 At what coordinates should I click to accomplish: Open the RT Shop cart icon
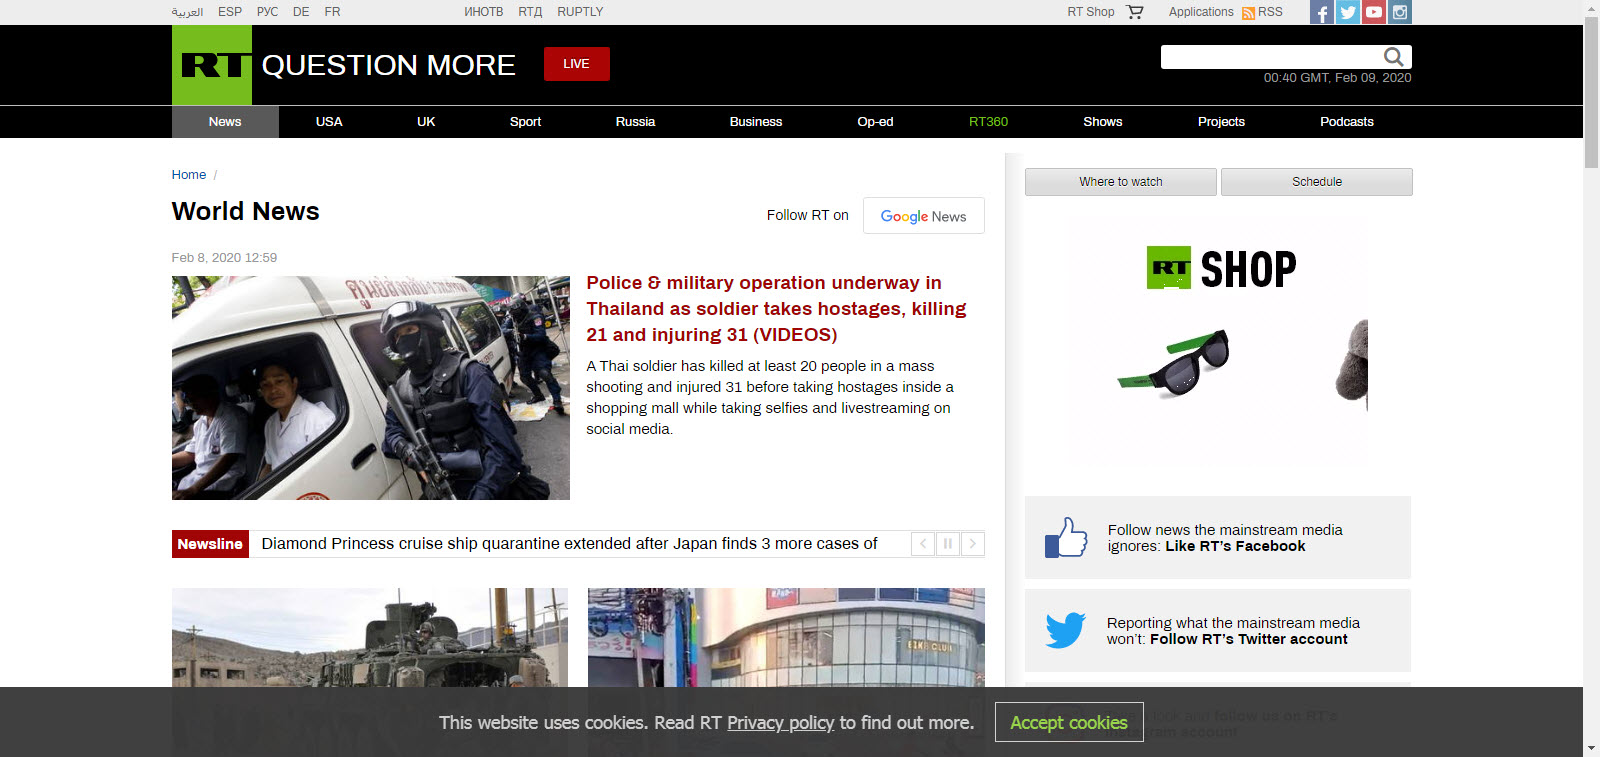pos(1135,12)
